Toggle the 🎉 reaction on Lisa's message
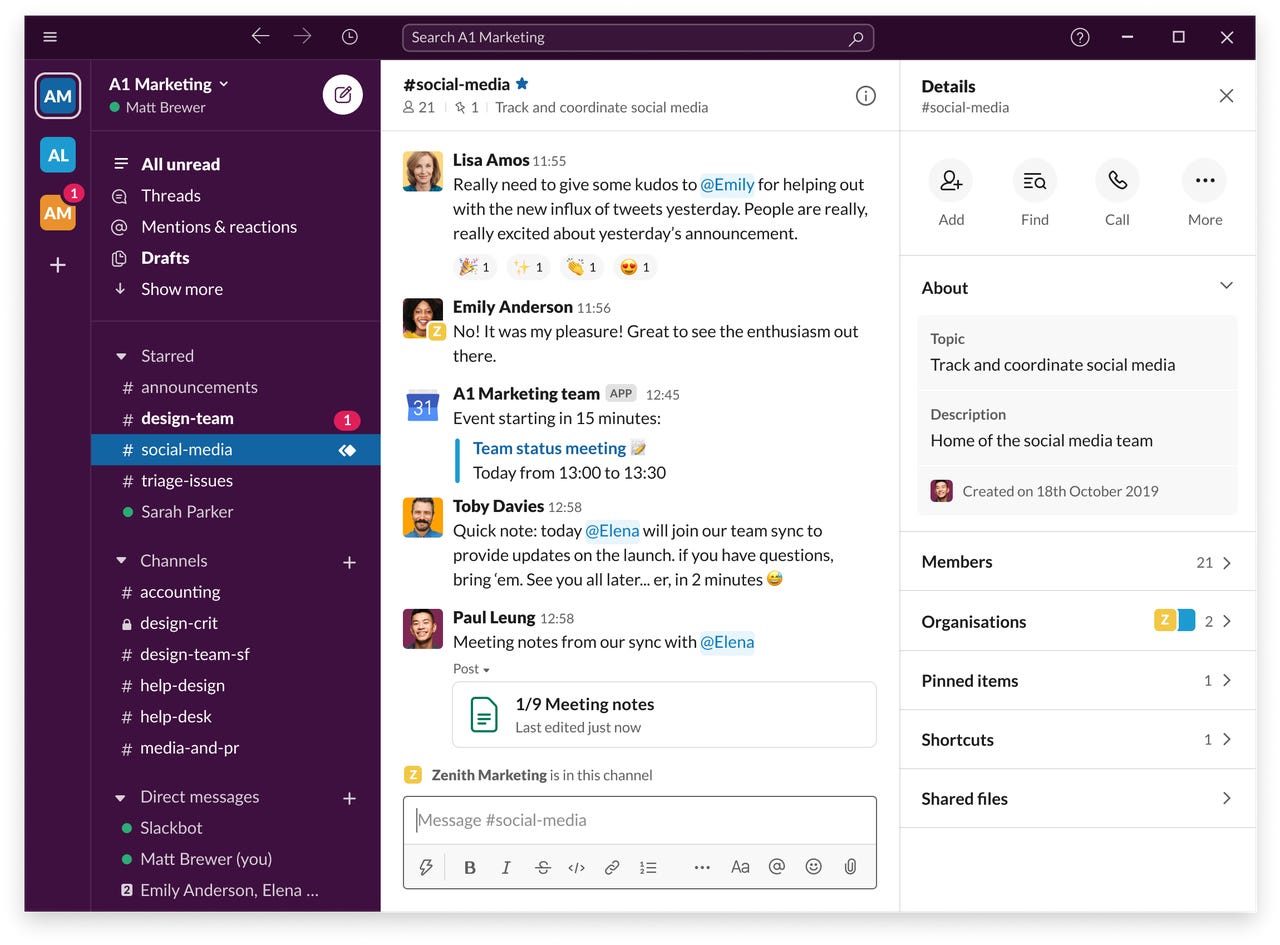Image resolution: width=1280 pixels, height=945 pixels. tap(475, 267)
